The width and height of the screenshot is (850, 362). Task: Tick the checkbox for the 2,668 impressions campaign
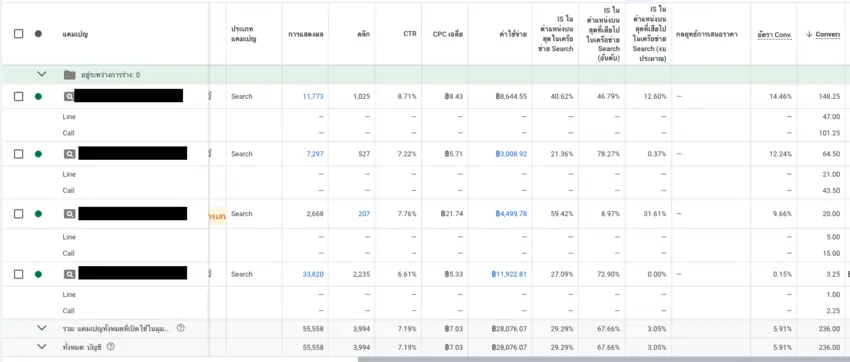pos(18,214)
